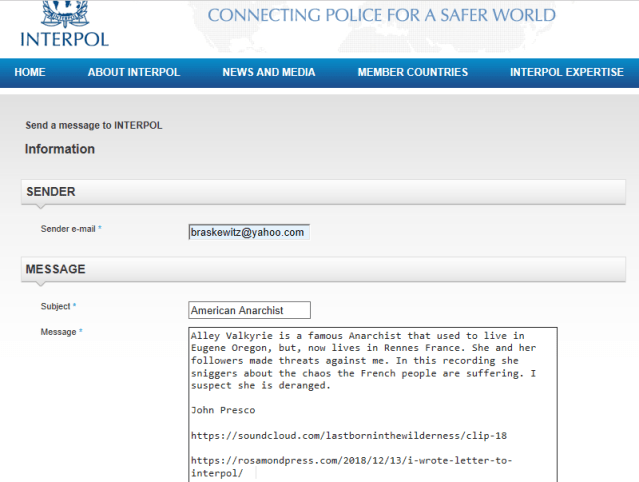Image resolution: width=639 pixels, height=482 pixels.
Task: Click the "Message" field label
Action: pos(58,332)
